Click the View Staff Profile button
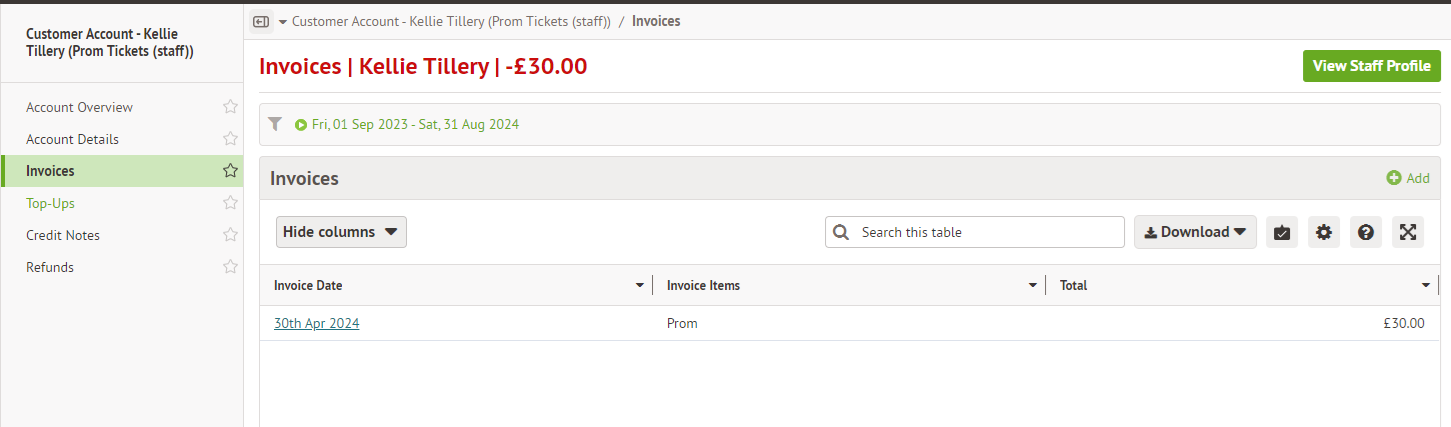 pos(1371,66)
